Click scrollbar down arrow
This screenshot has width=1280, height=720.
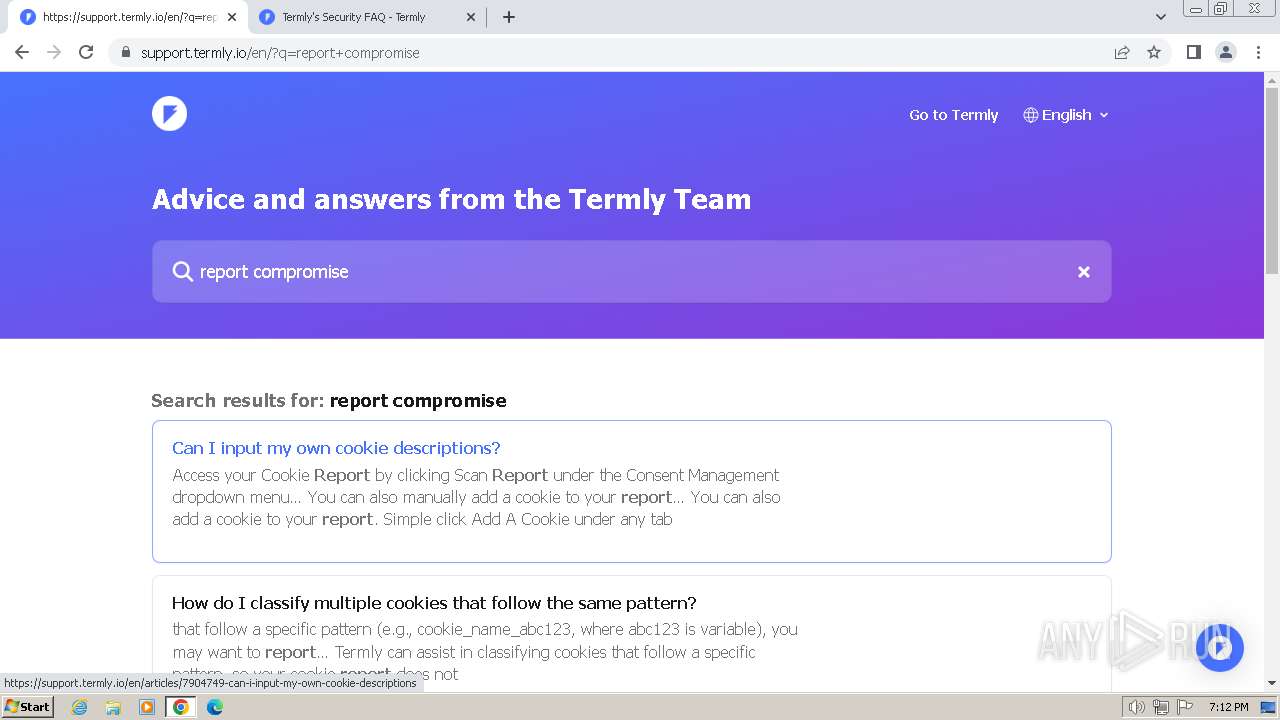(1272, 683)
